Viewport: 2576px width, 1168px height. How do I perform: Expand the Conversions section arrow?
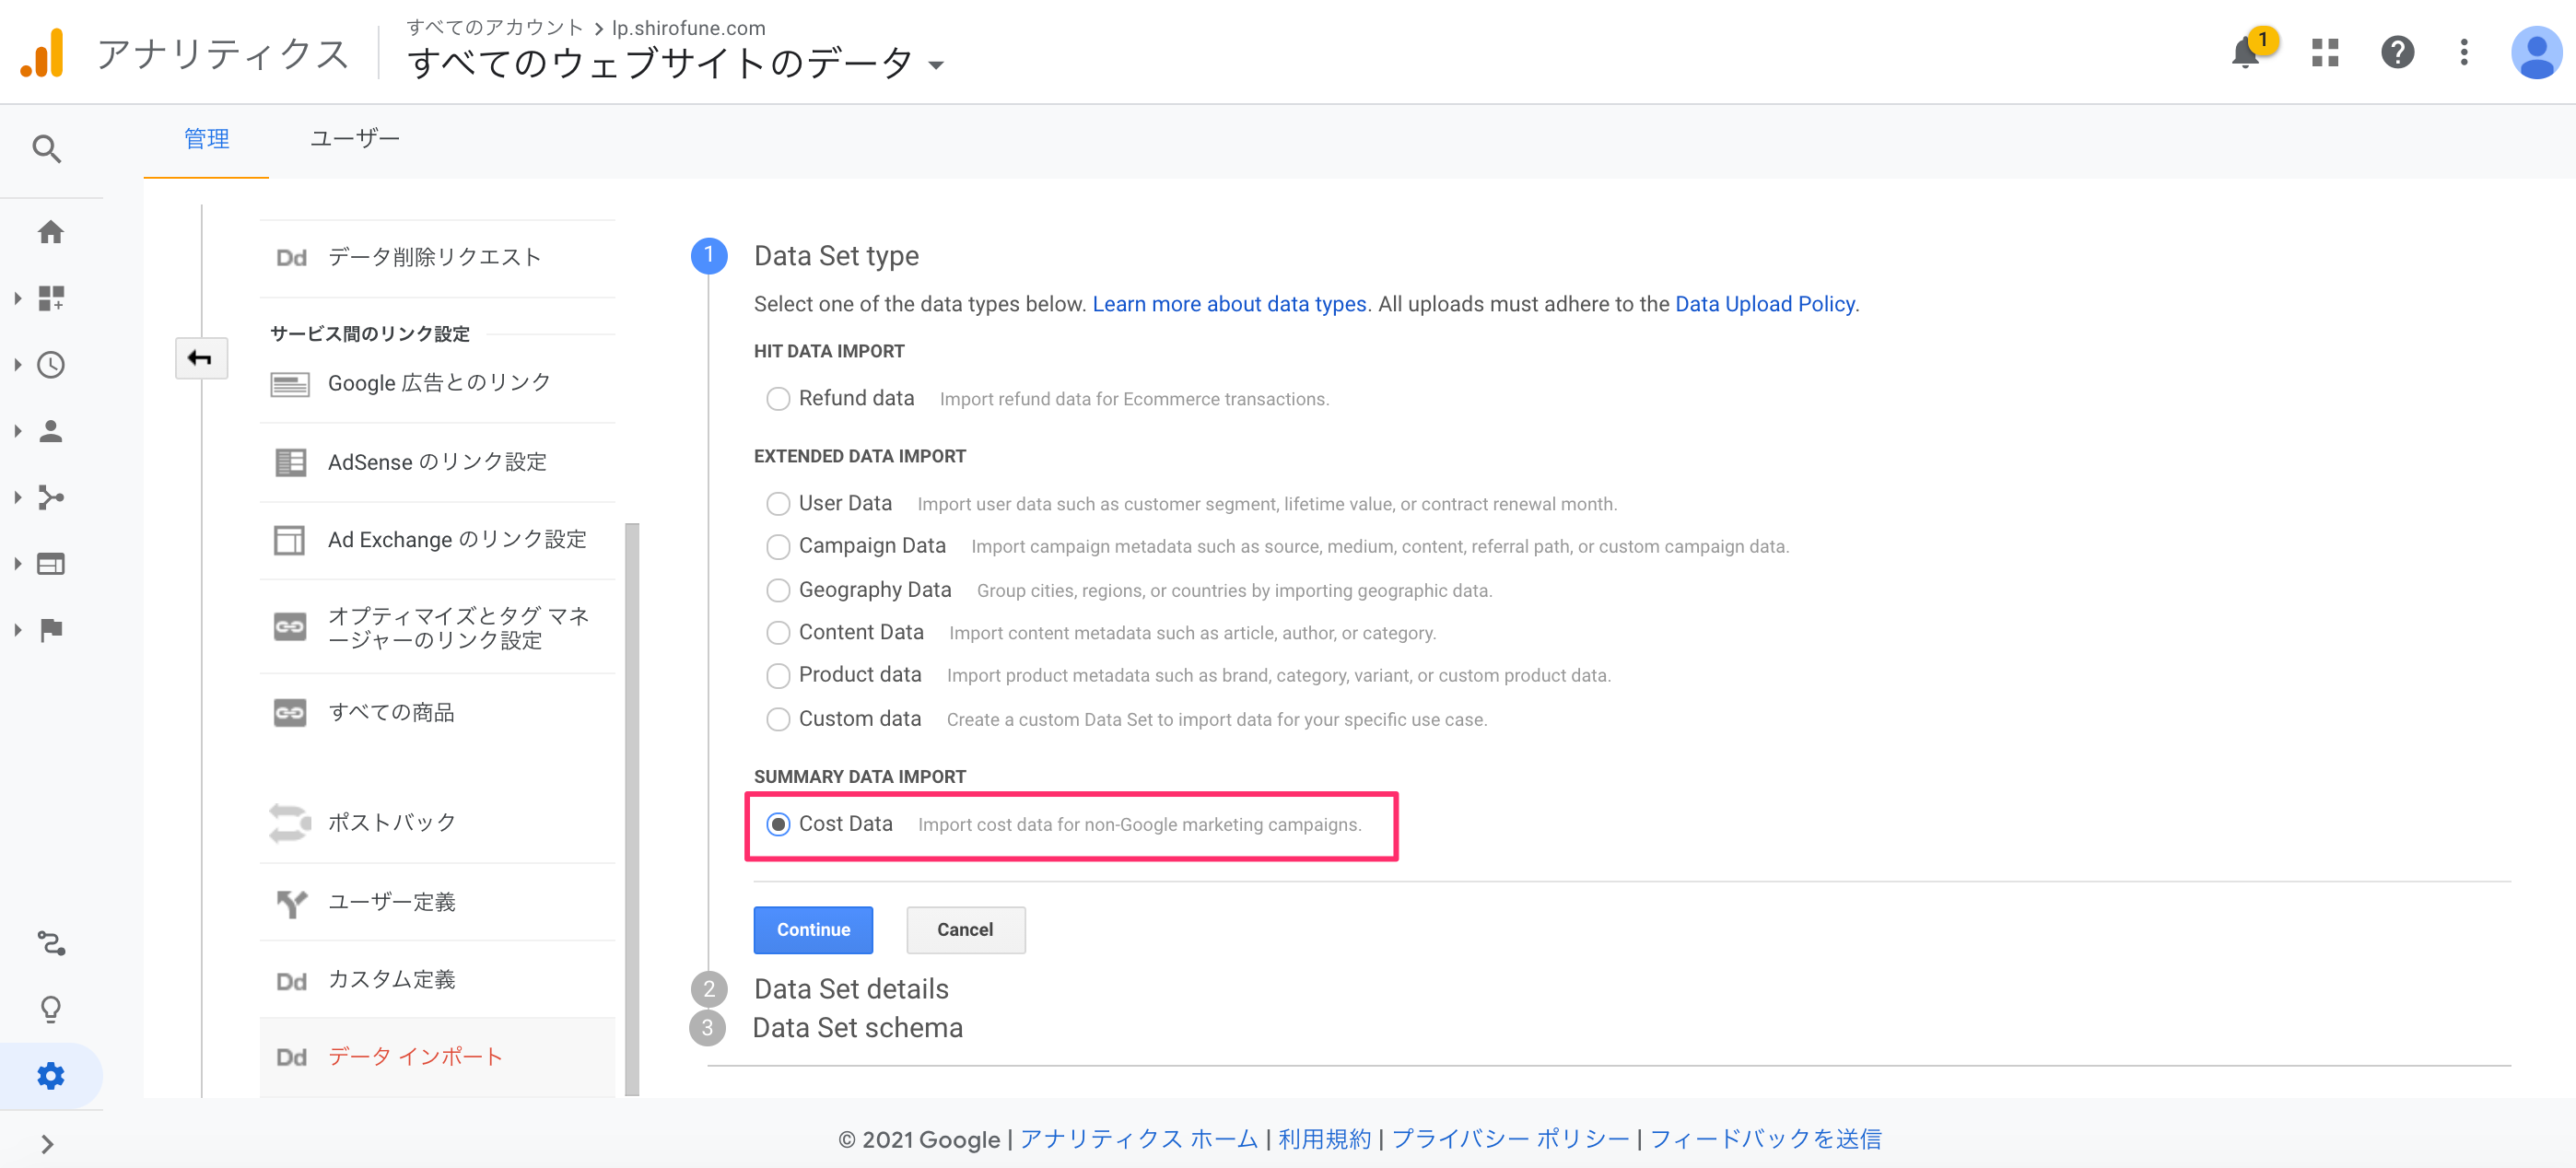click(x=17, y=630)
